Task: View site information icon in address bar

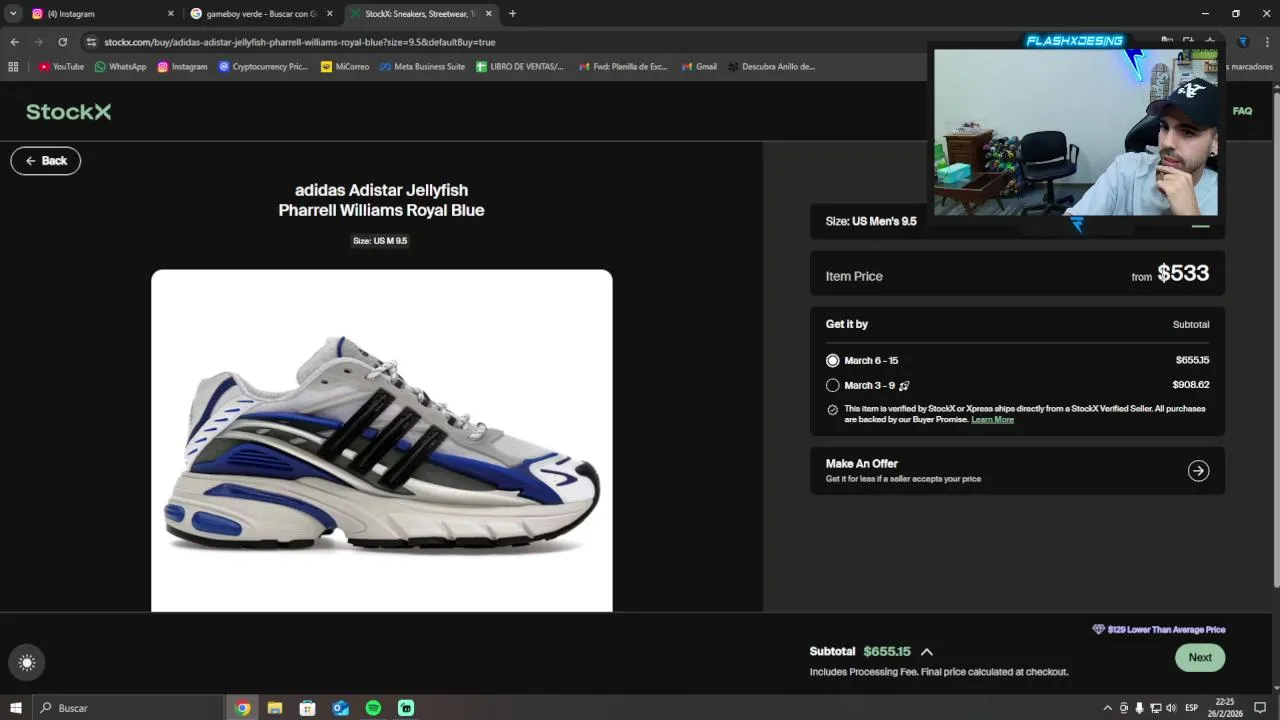Action: click(91, 42)
